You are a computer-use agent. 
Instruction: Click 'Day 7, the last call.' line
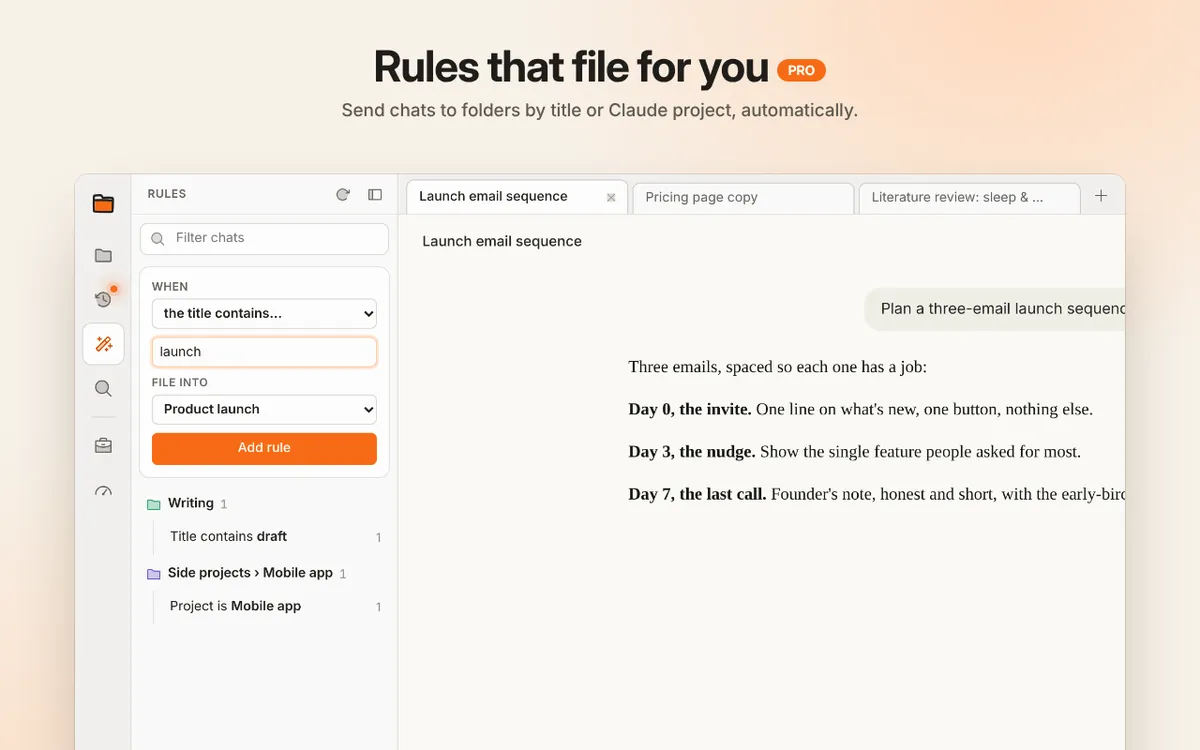[x=877, y=494]
